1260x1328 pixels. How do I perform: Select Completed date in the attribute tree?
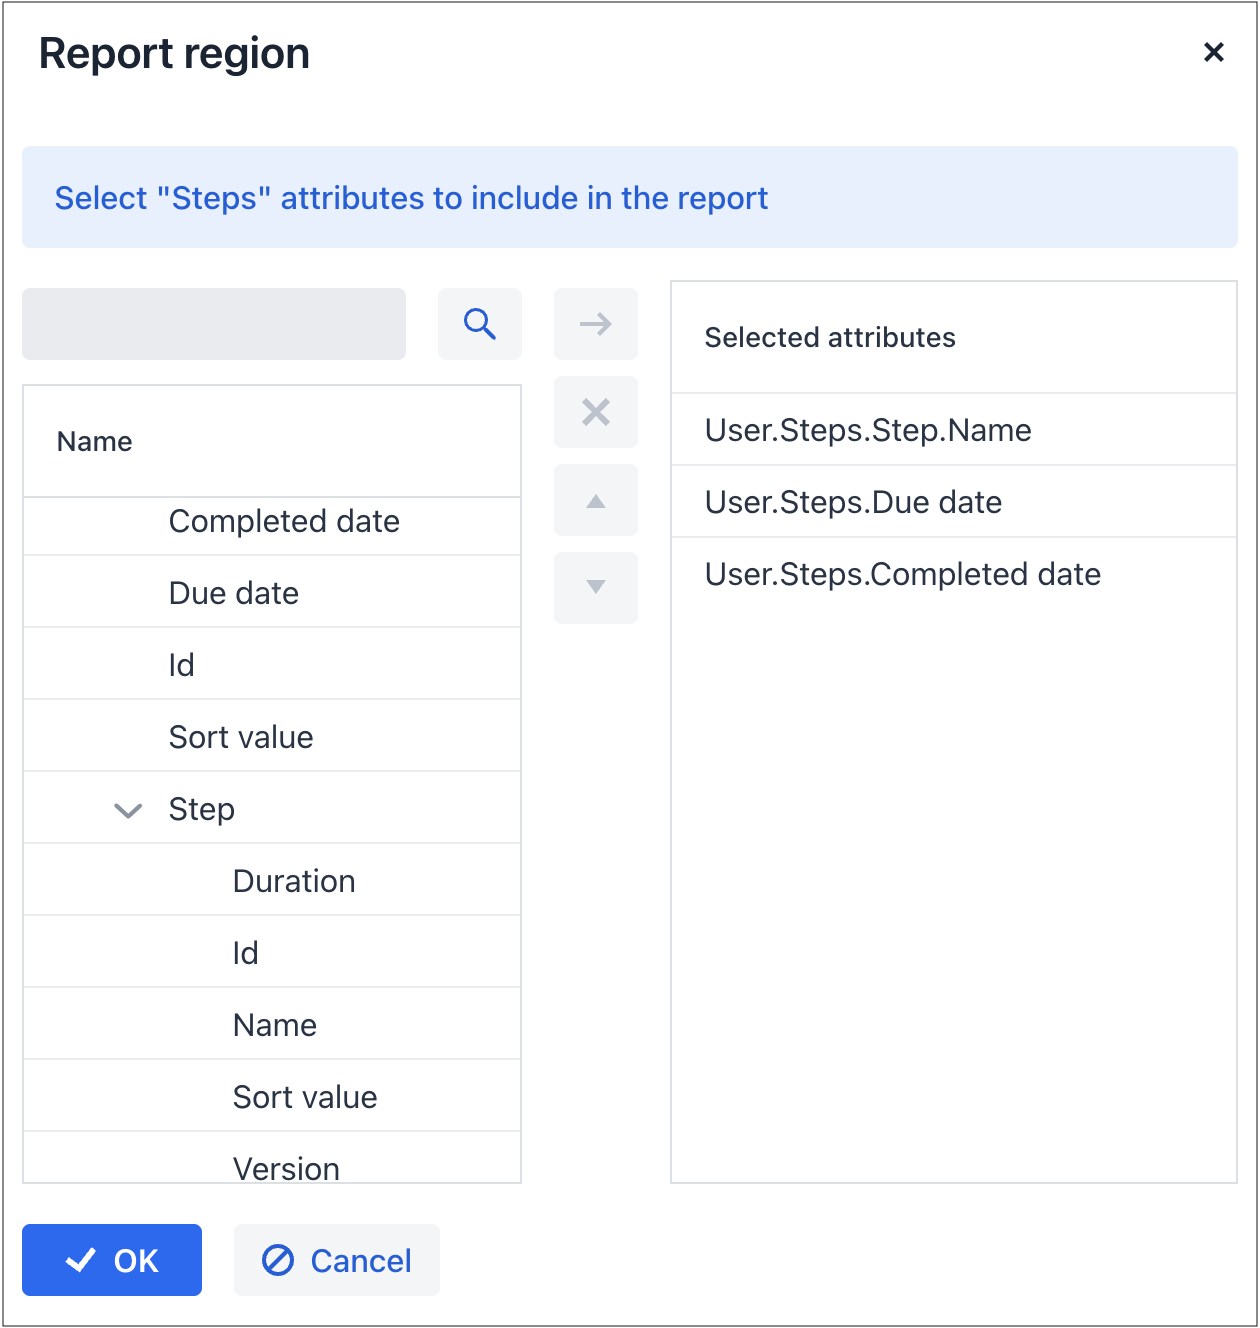click(x=284, y=522)
